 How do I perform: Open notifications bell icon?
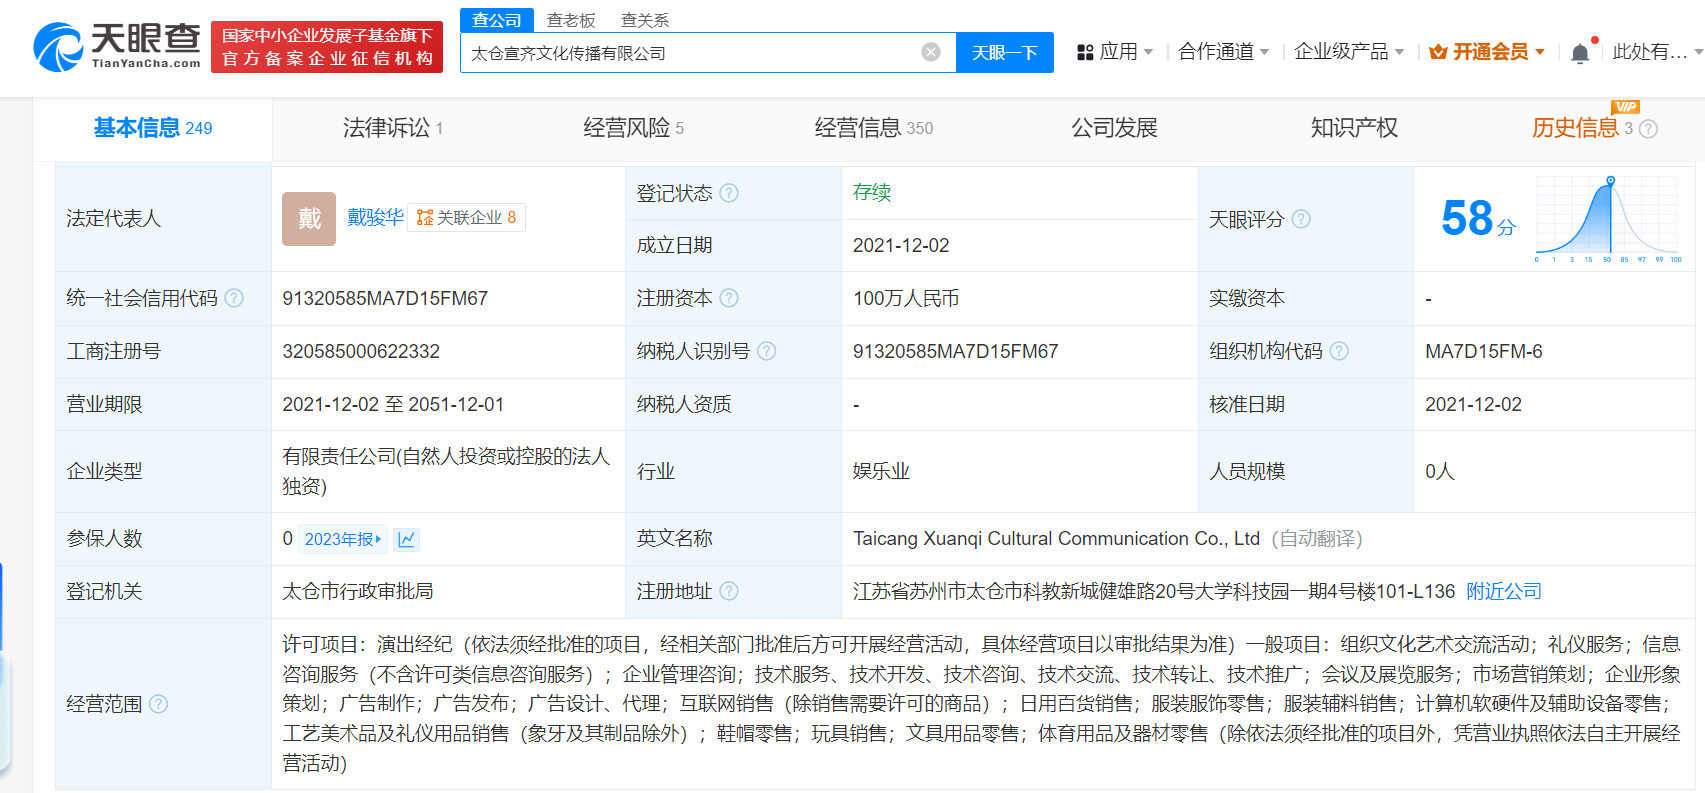click(x=1580, y=53)
